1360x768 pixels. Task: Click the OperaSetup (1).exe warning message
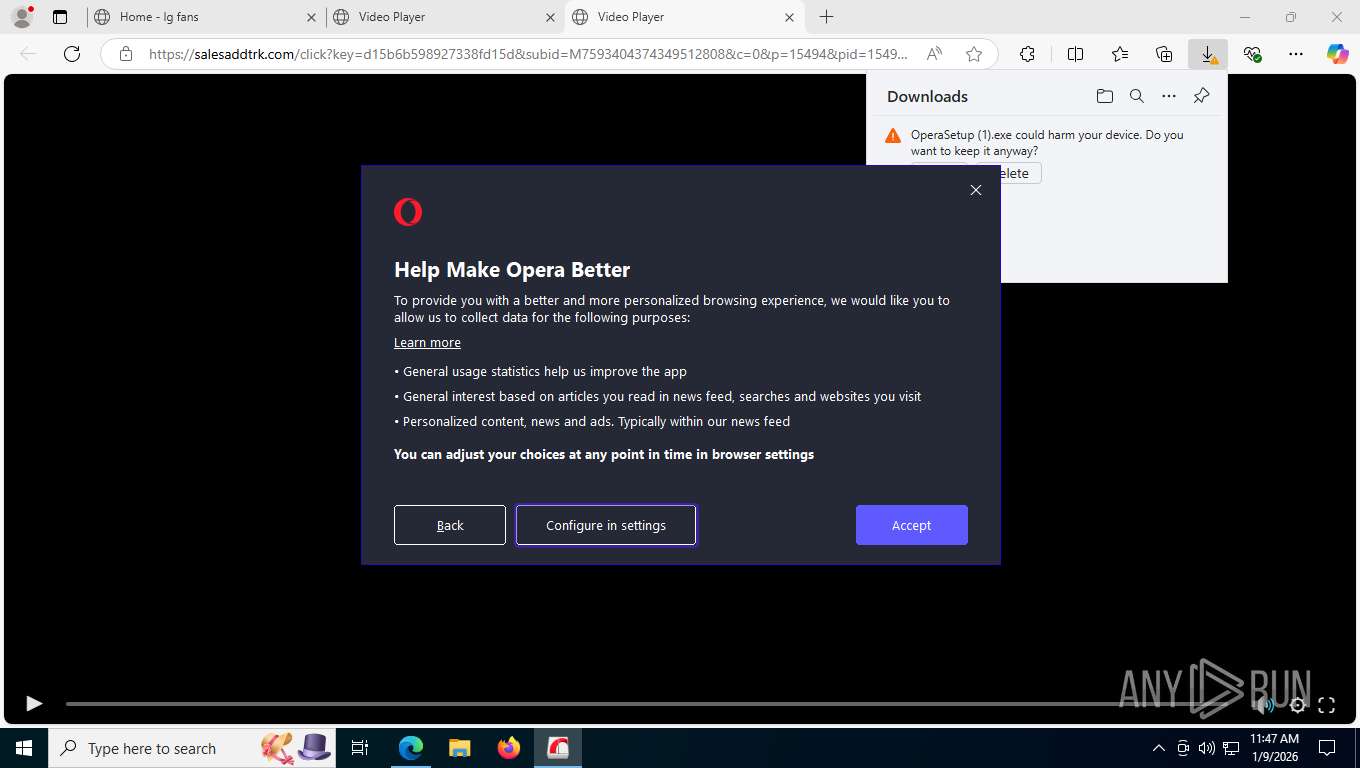(1047, 143)
